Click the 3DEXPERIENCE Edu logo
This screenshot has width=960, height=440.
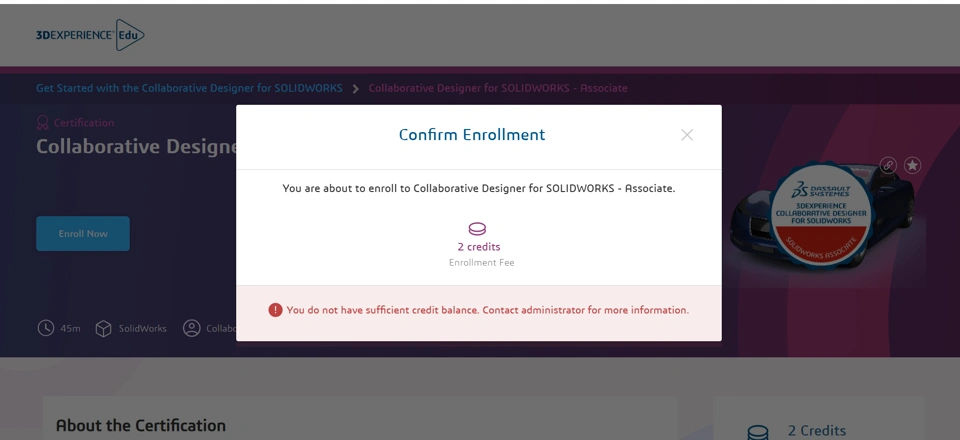(x=90, y=36)
